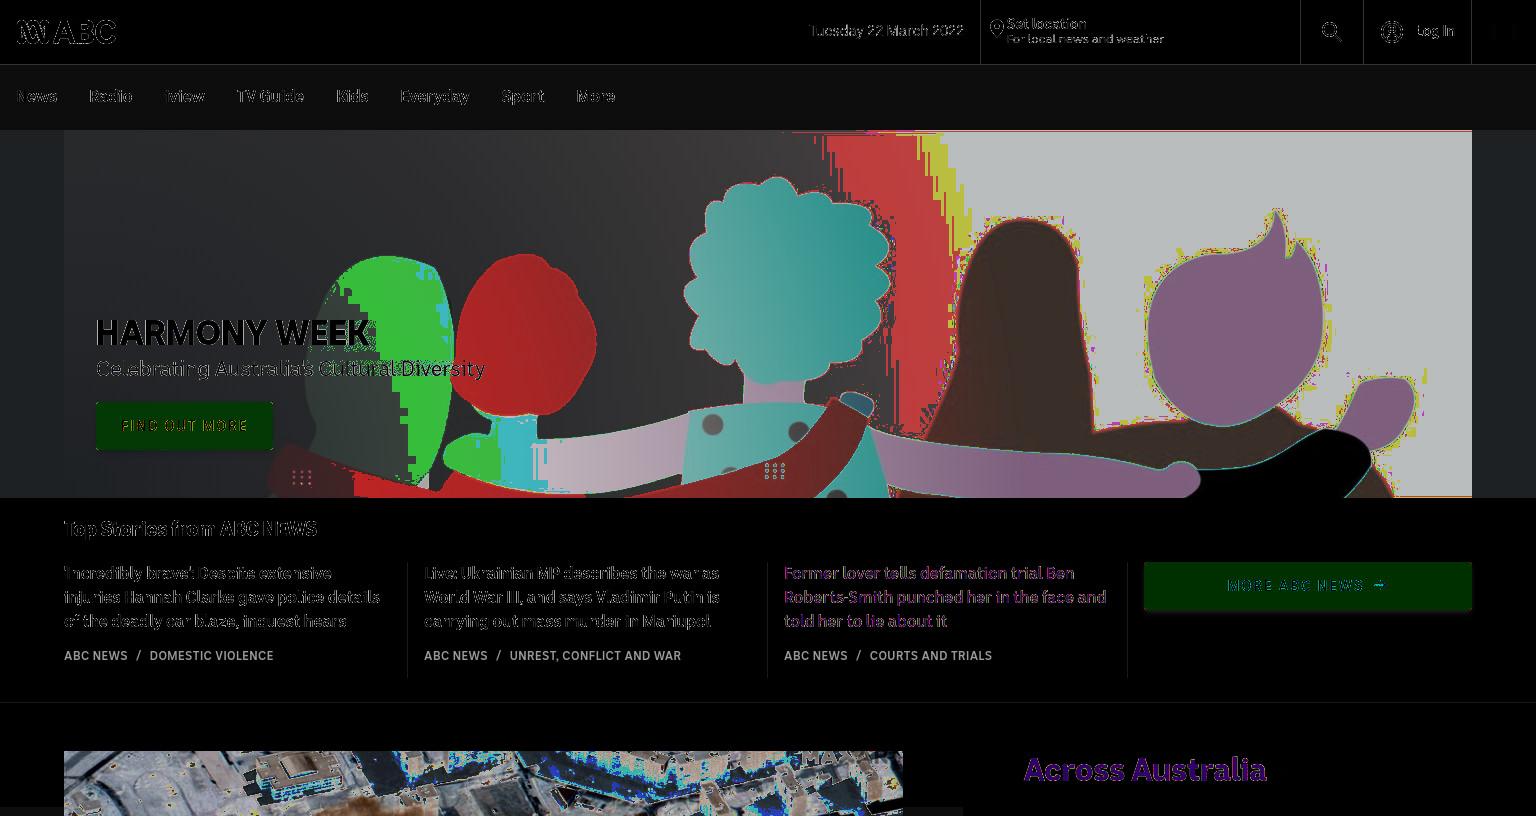Click ABC News beside Domestic Violence
Image resolution: width=1536 pixels, height=816 pixels.
click(96, 656)
